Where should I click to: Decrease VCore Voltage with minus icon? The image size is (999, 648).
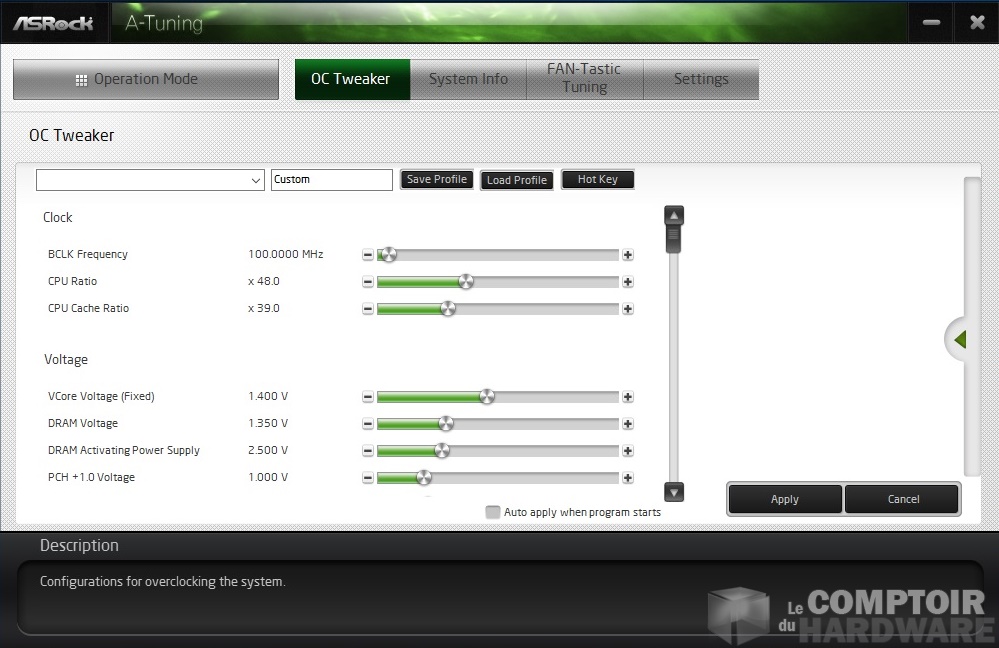click(368, 397)
